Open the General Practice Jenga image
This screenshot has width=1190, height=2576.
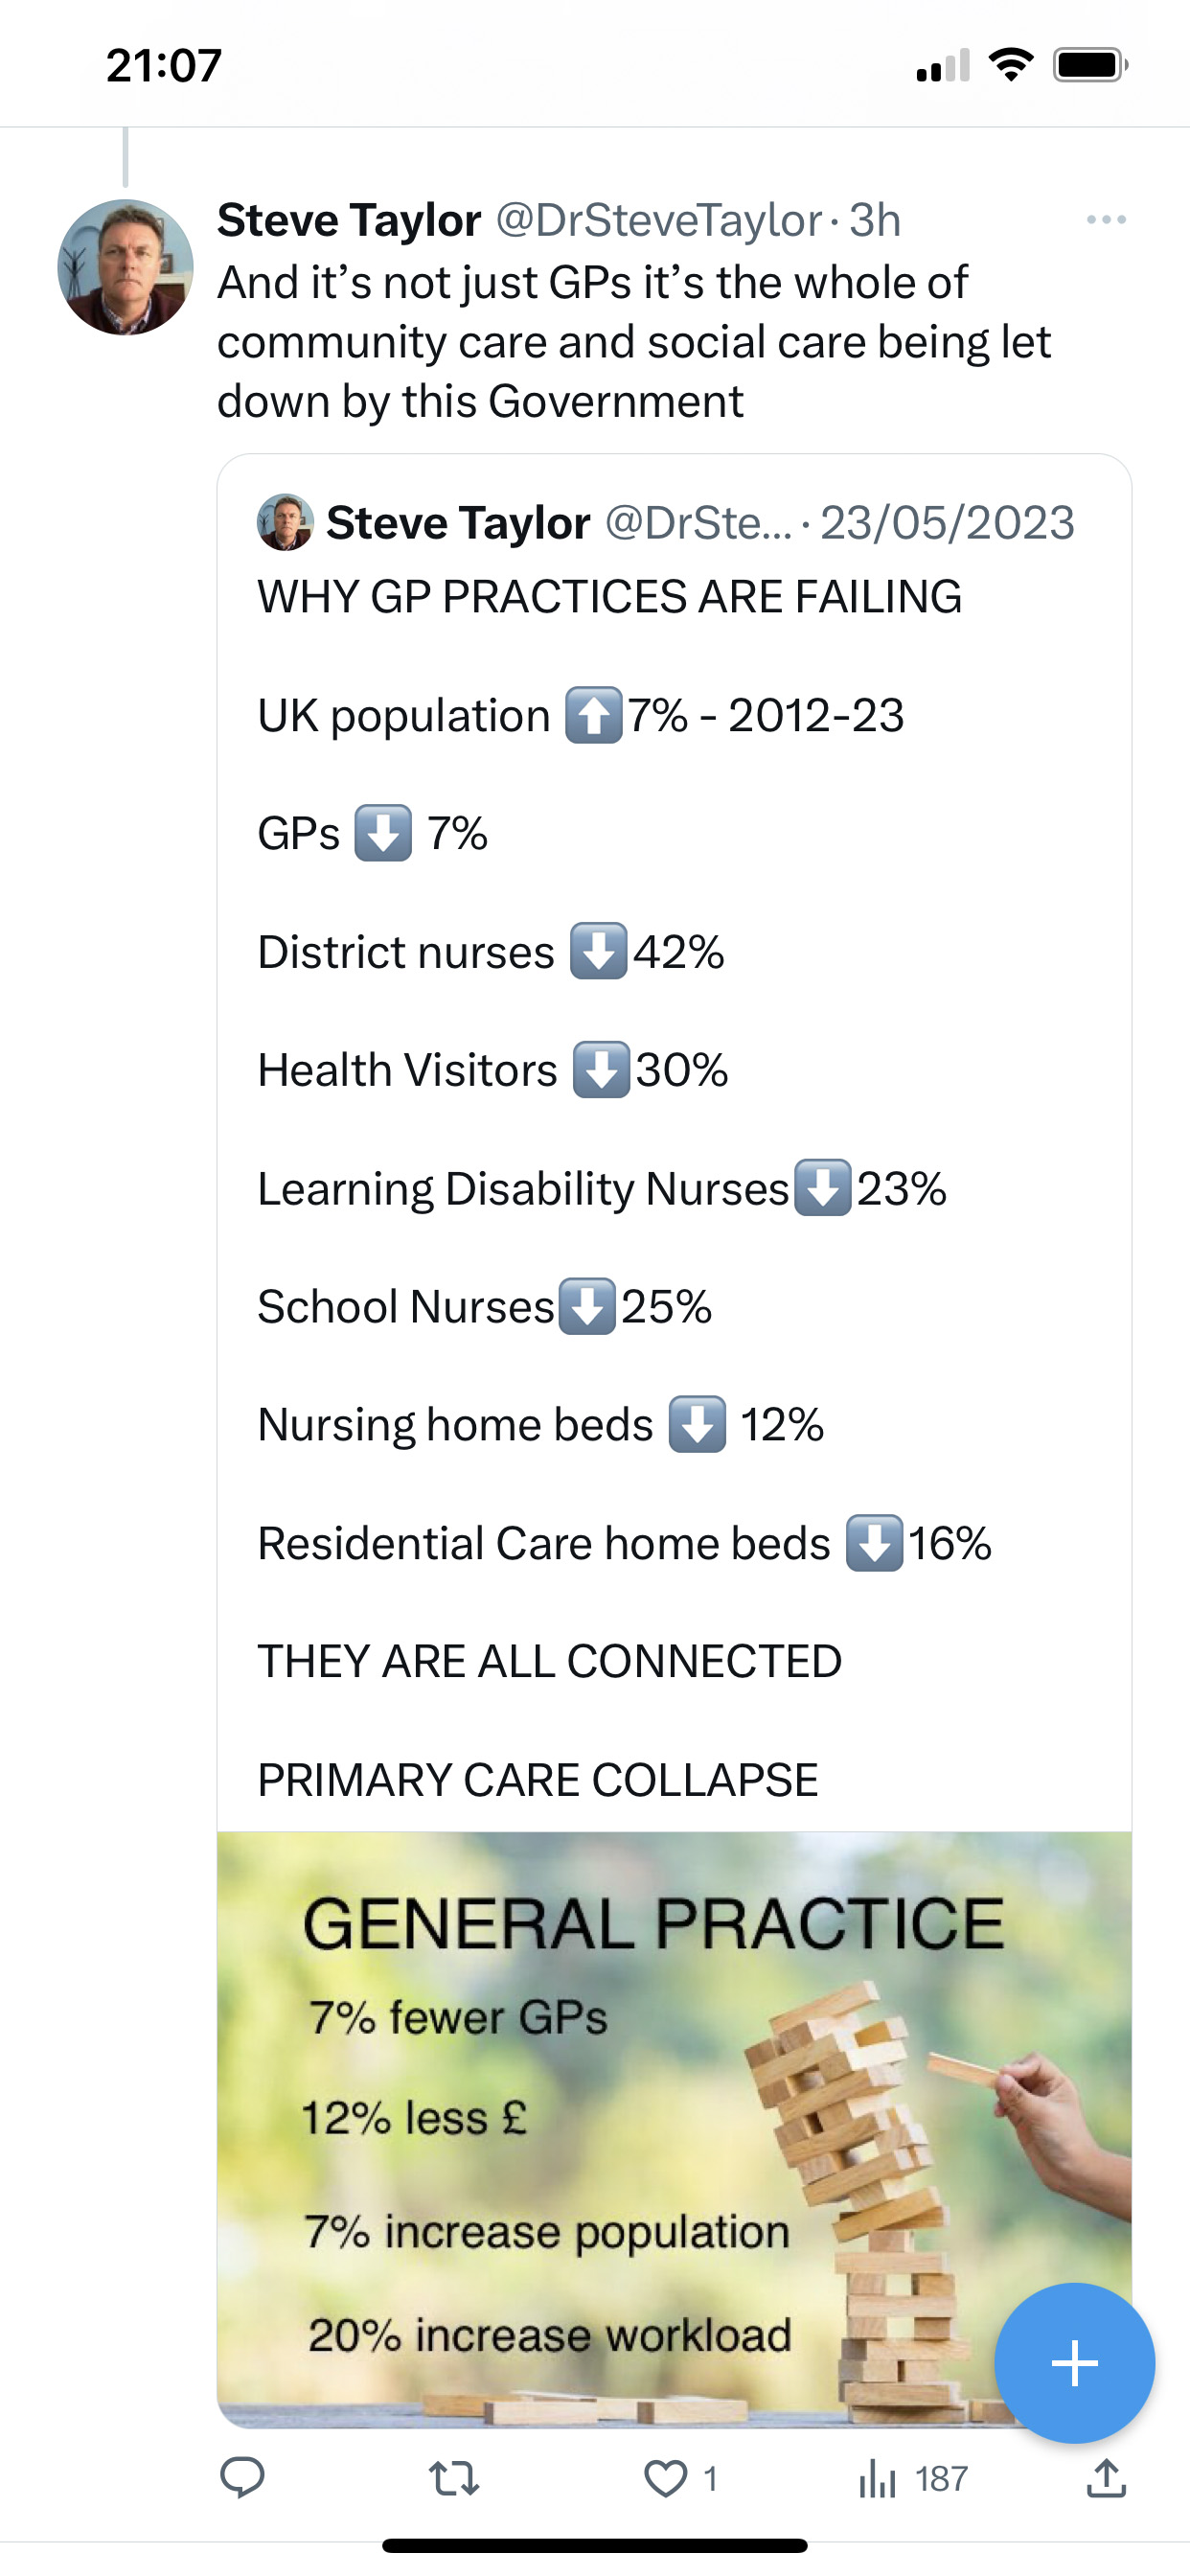tap(674, 2130)
